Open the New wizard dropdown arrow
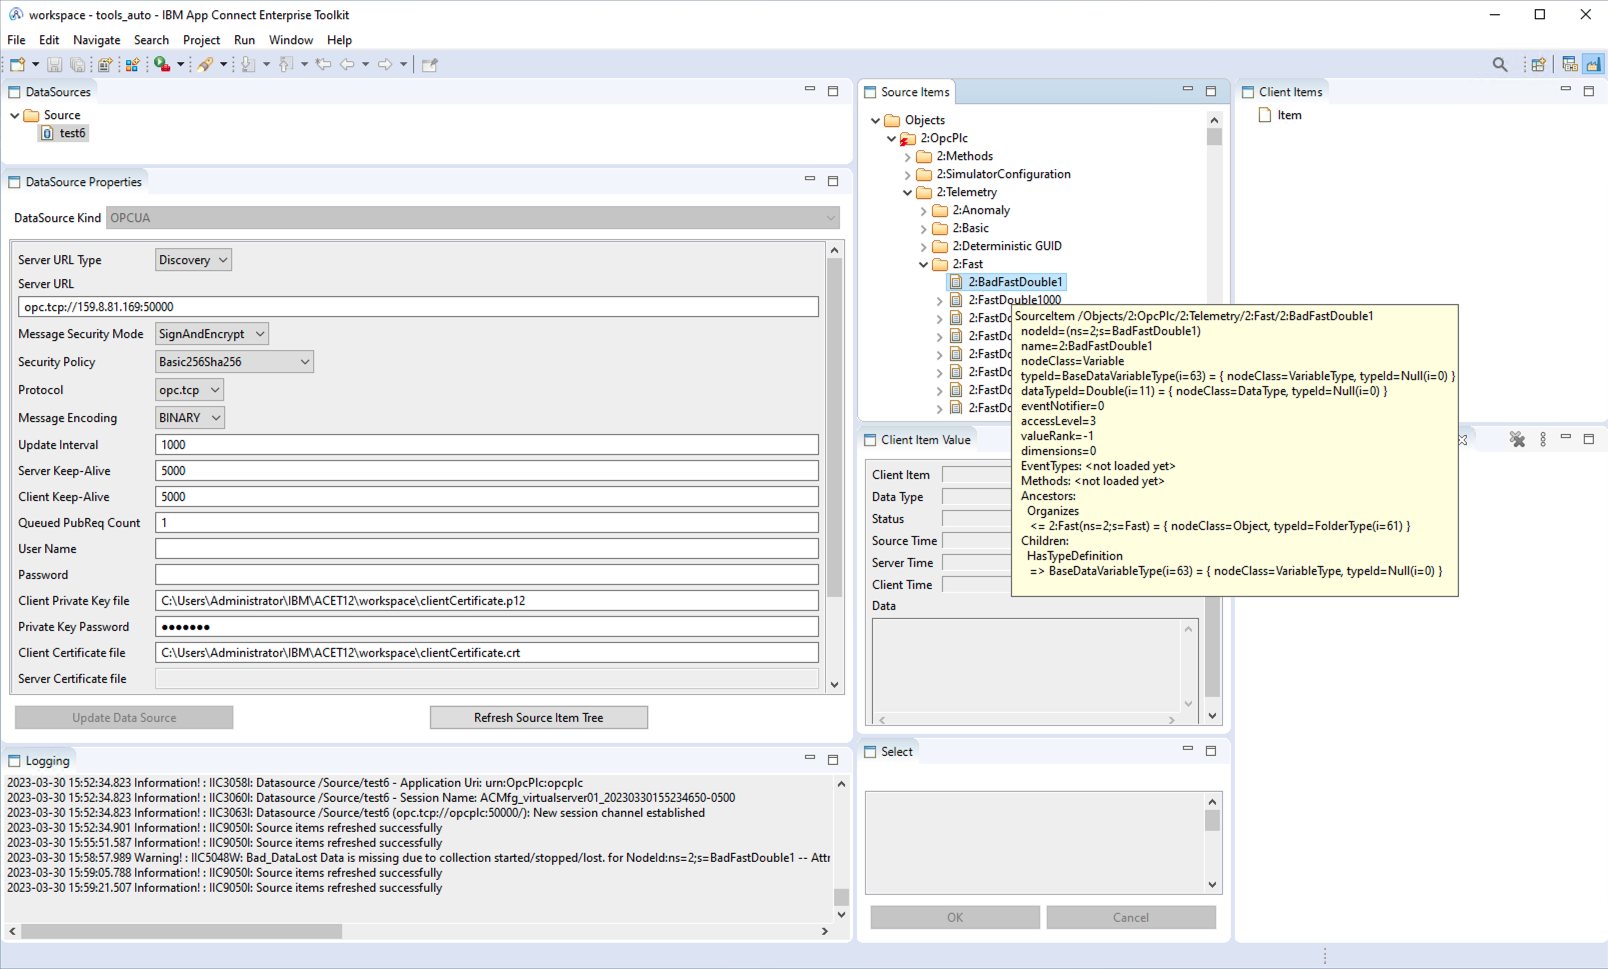Image resolution: width=1608 pixels, height=969 pixels. [36, 64]
